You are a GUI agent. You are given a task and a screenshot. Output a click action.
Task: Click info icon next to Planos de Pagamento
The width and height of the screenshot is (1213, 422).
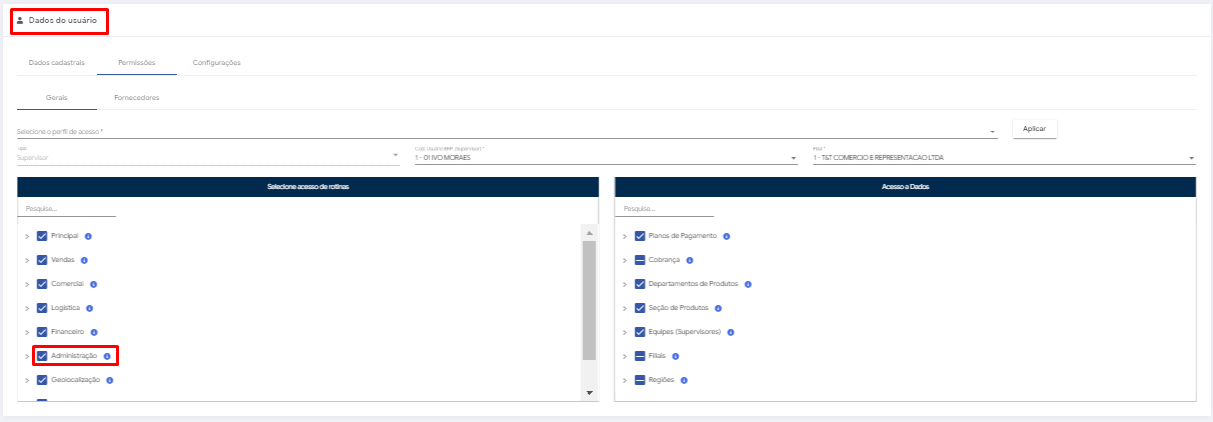click(726, 236)
